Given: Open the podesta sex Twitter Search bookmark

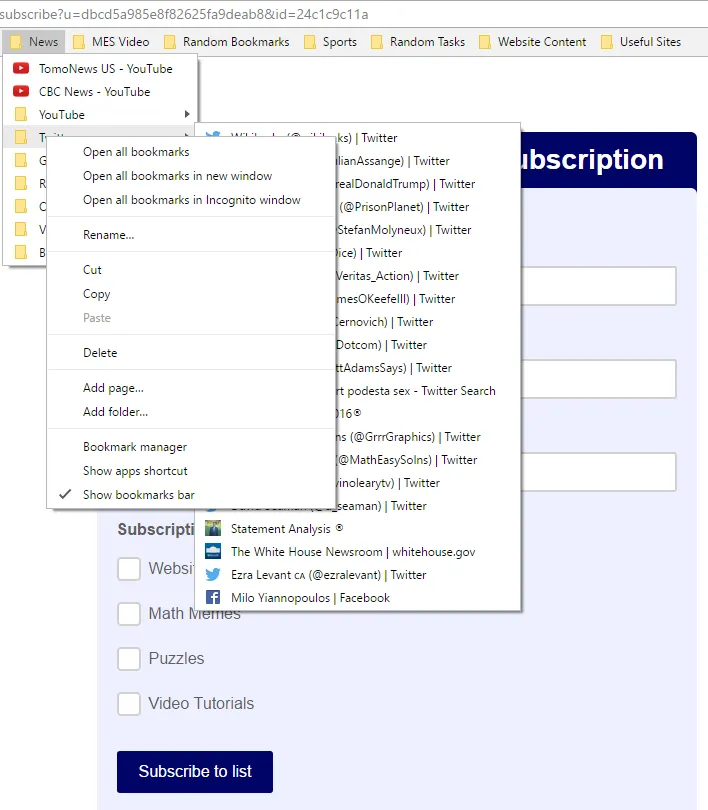Looking at the screenshot, I should (x=427, y=391).
